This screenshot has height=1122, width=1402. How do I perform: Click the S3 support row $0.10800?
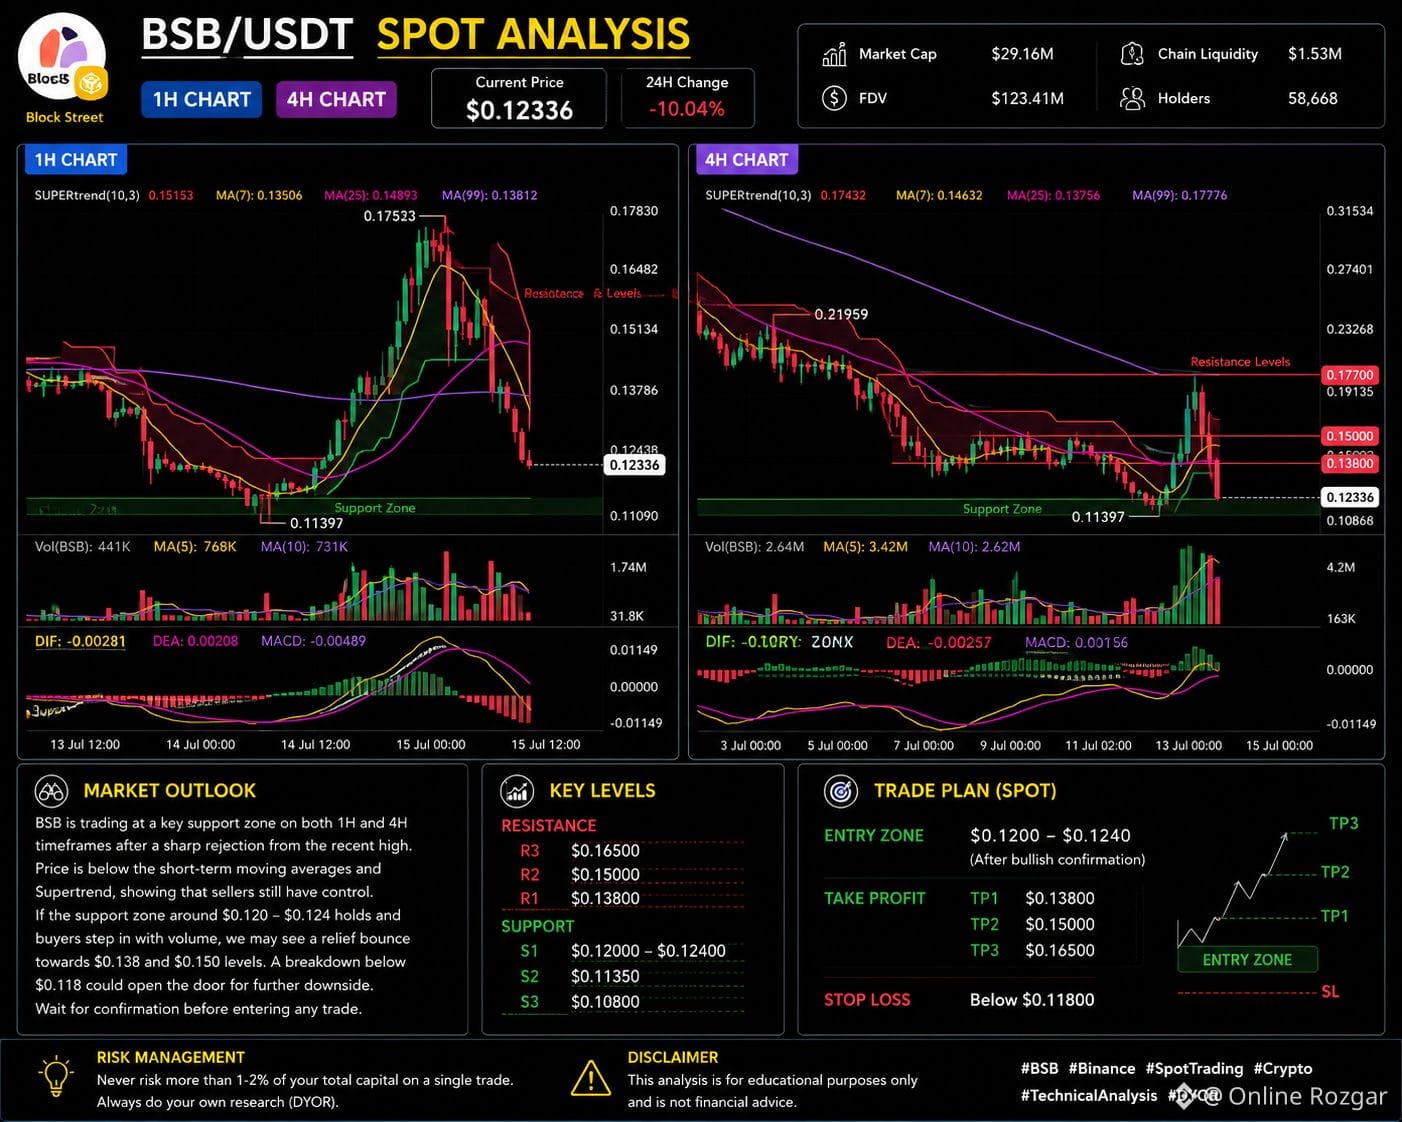pyautogui.click(x=623, y=1001)
